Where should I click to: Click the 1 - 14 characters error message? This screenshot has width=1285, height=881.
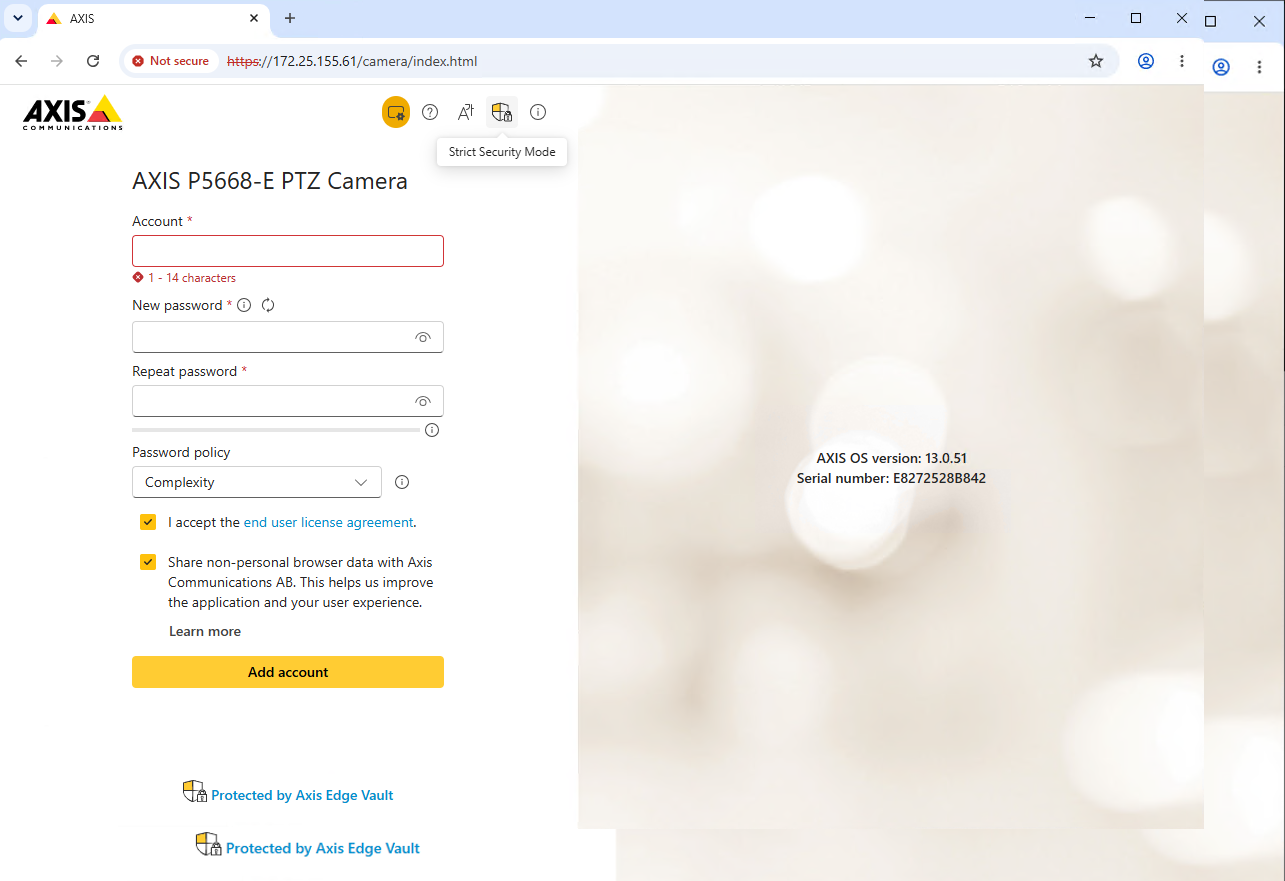[192, 278]
